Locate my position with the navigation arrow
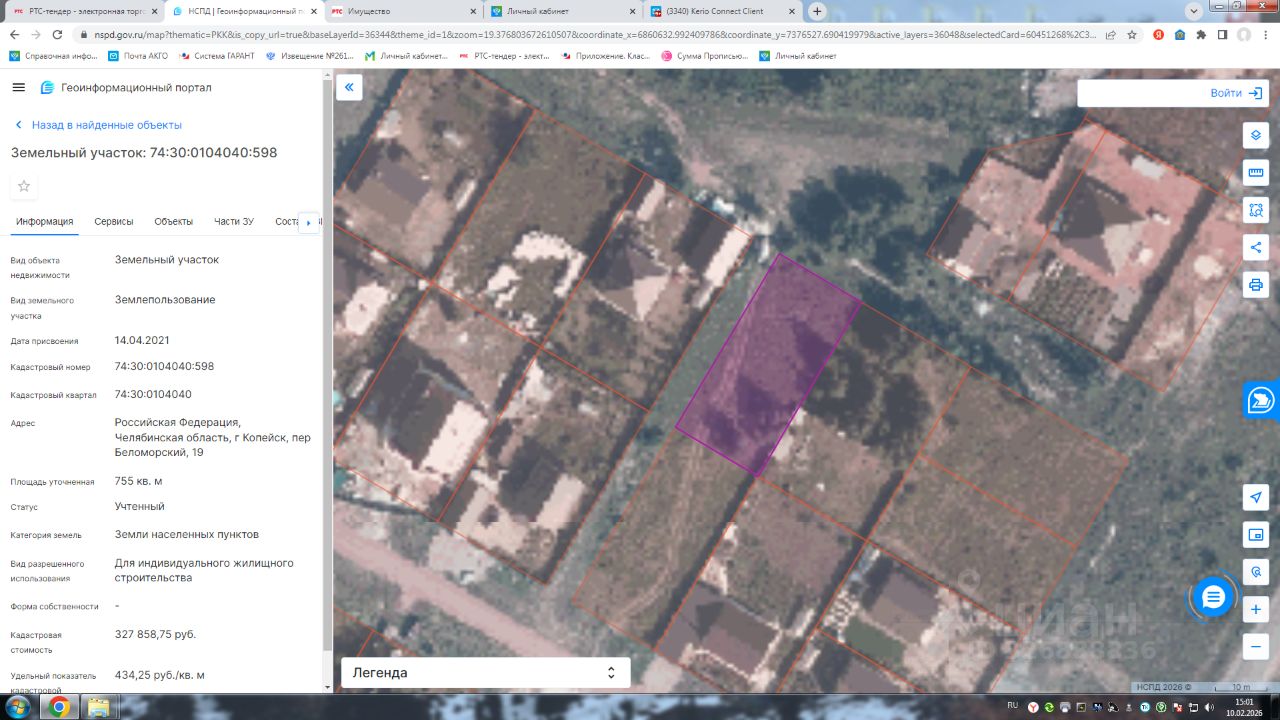 pyautogui.click(x=1256, y=497)
